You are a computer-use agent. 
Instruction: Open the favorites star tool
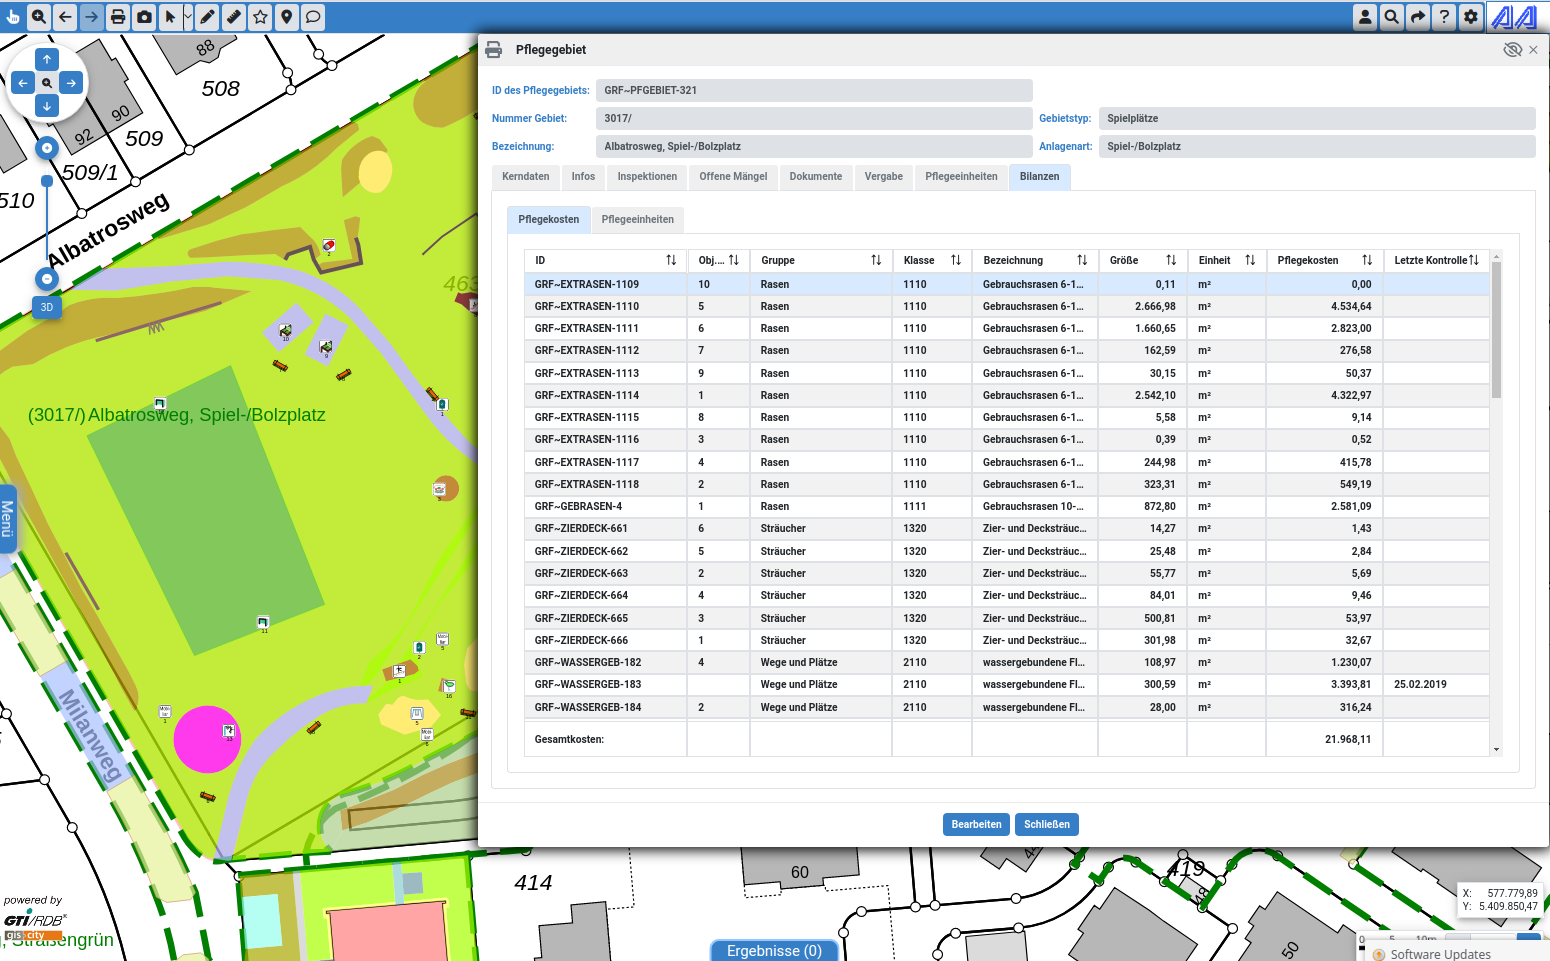(260, 17)
